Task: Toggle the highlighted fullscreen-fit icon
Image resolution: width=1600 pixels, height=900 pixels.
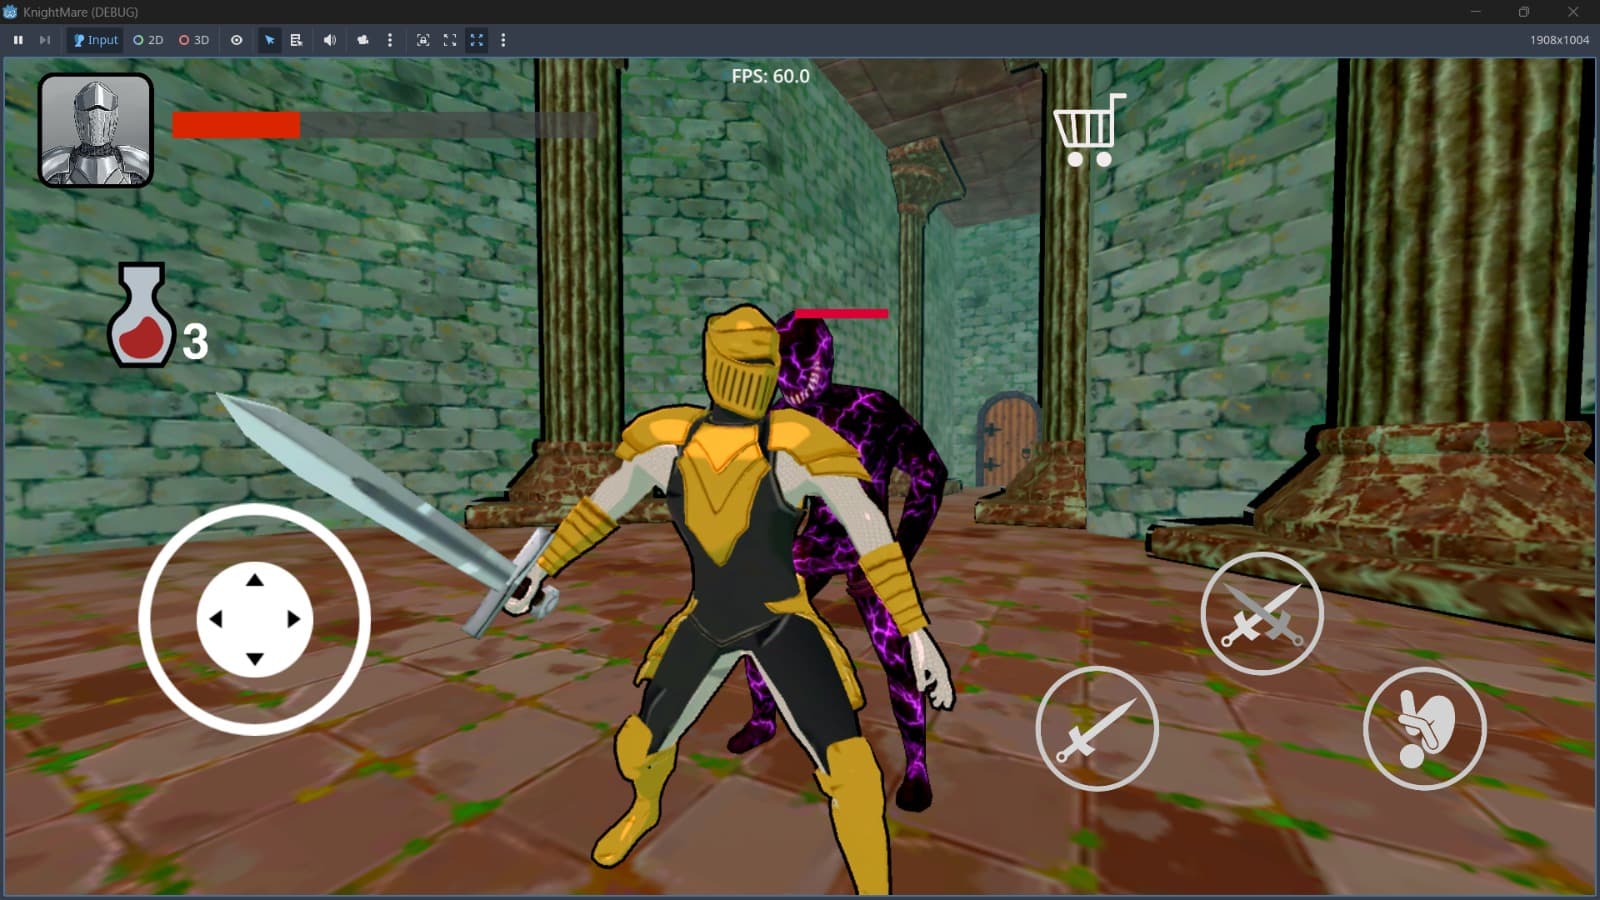Action: [x=477, y=40]
